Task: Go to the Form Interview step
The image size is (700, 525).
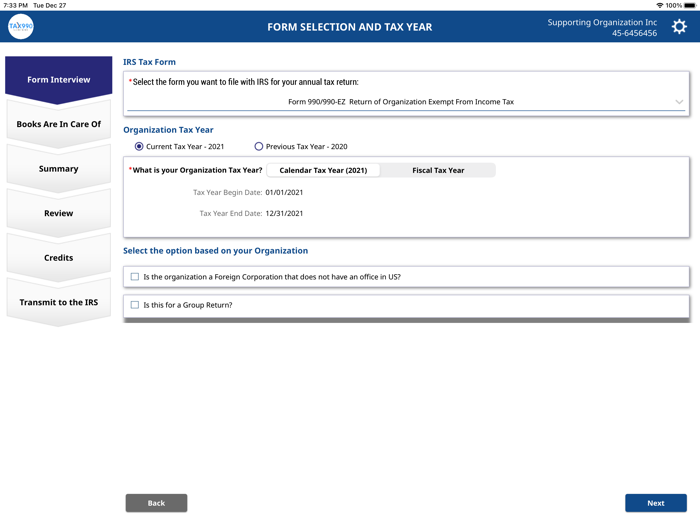Action: coord(58,80)
